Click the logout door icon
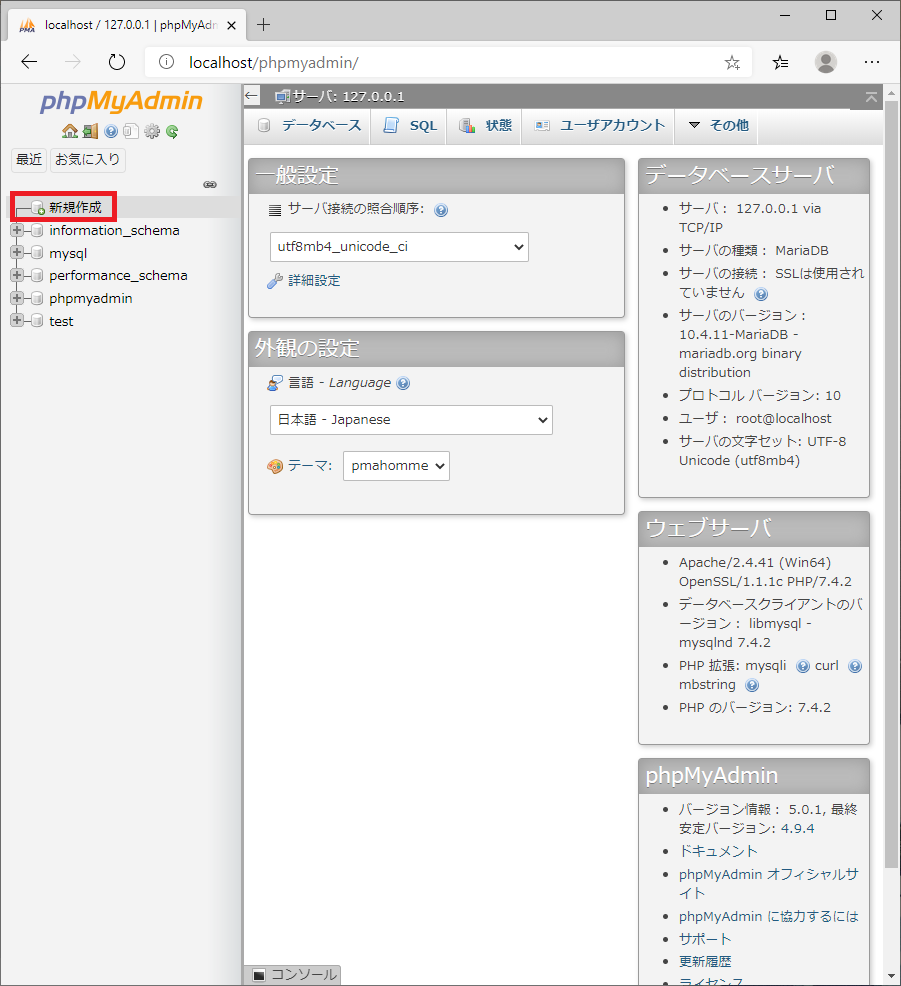901x986 pixels. (91, 131)
